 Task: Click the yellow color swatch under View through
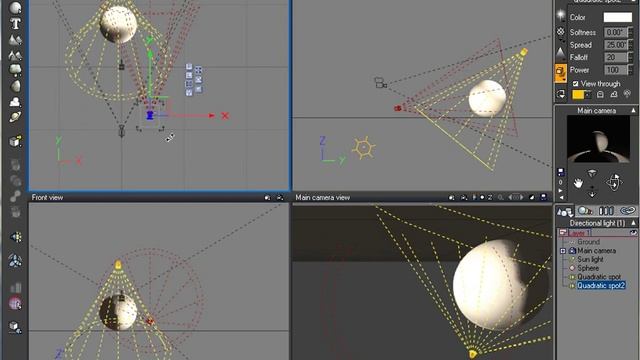tap(578, 95)
